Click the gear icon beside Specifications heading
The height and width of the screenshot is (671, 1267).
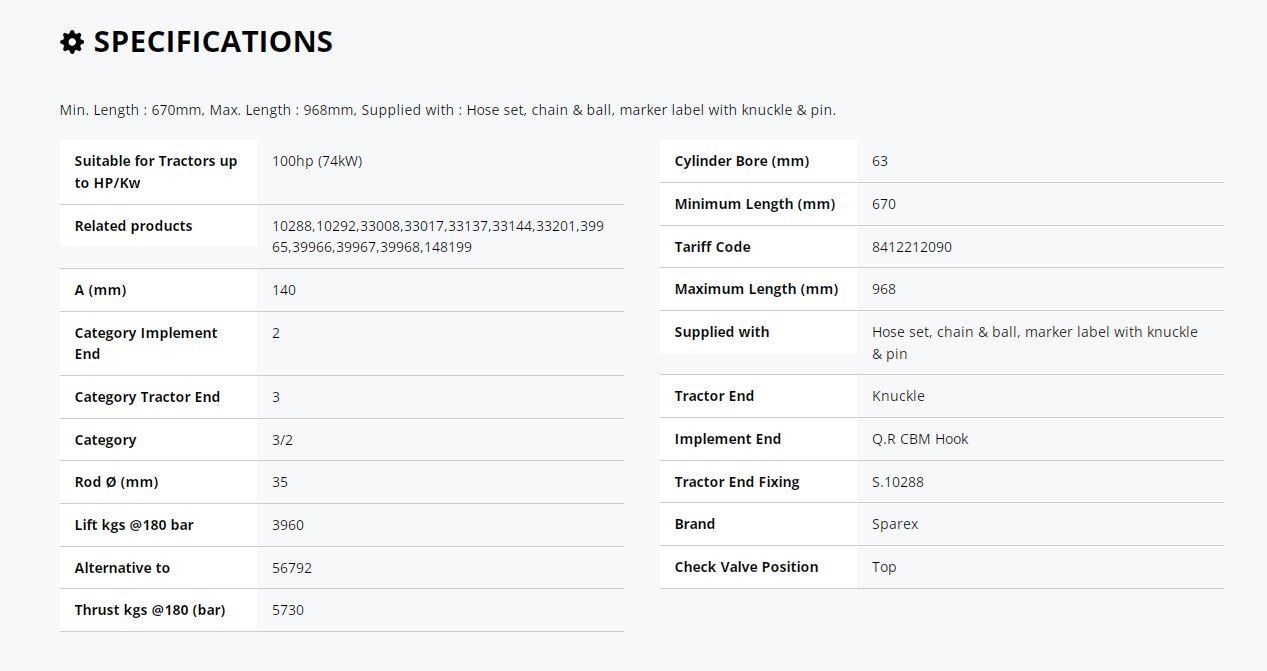[72, 42]
